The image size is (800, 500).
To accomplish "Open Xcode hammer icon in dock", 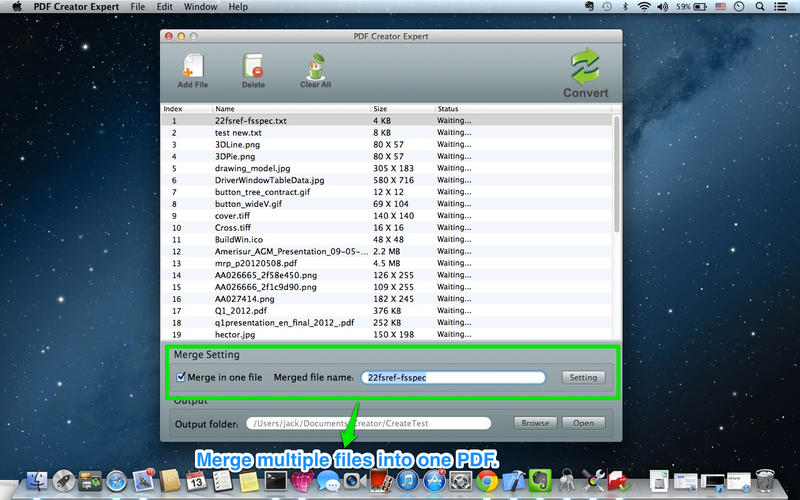I will tap(514, 481).
